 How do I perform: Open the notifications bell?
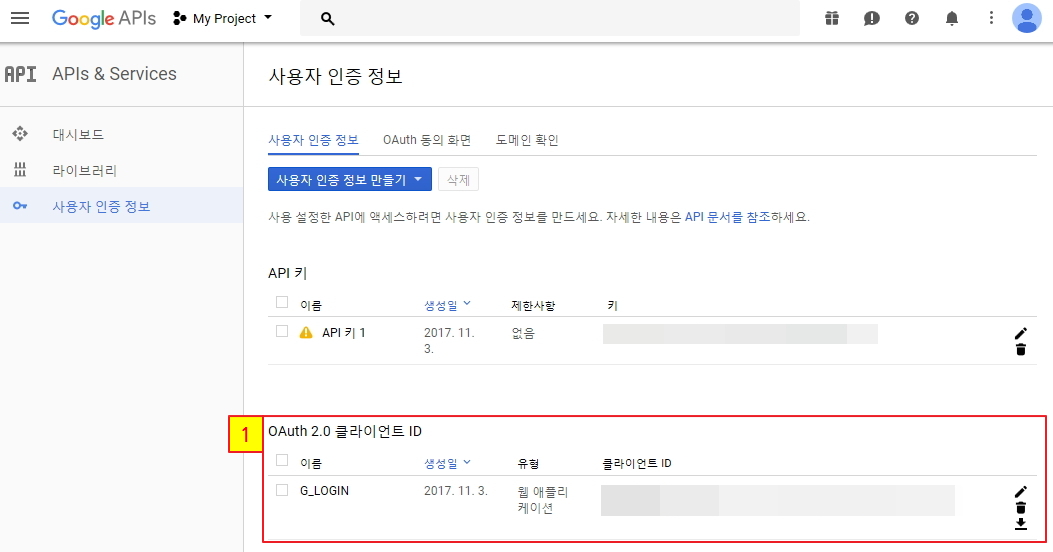click(952, 18)
